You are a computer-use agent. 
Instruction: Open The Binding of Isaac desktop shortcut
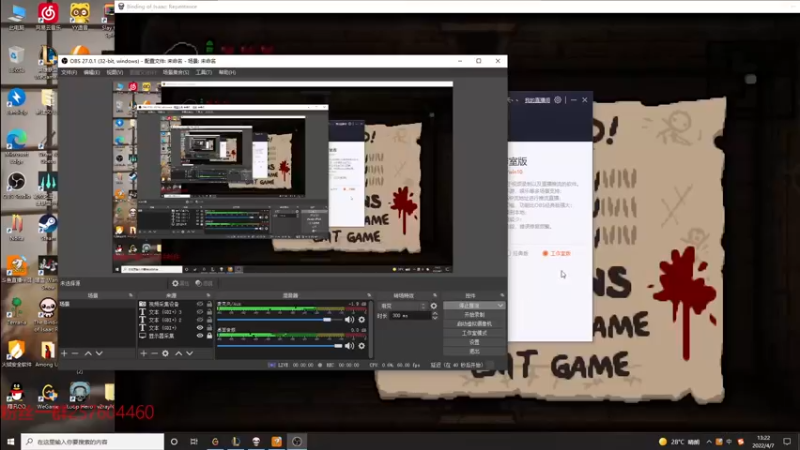click(x=47, y=315)
